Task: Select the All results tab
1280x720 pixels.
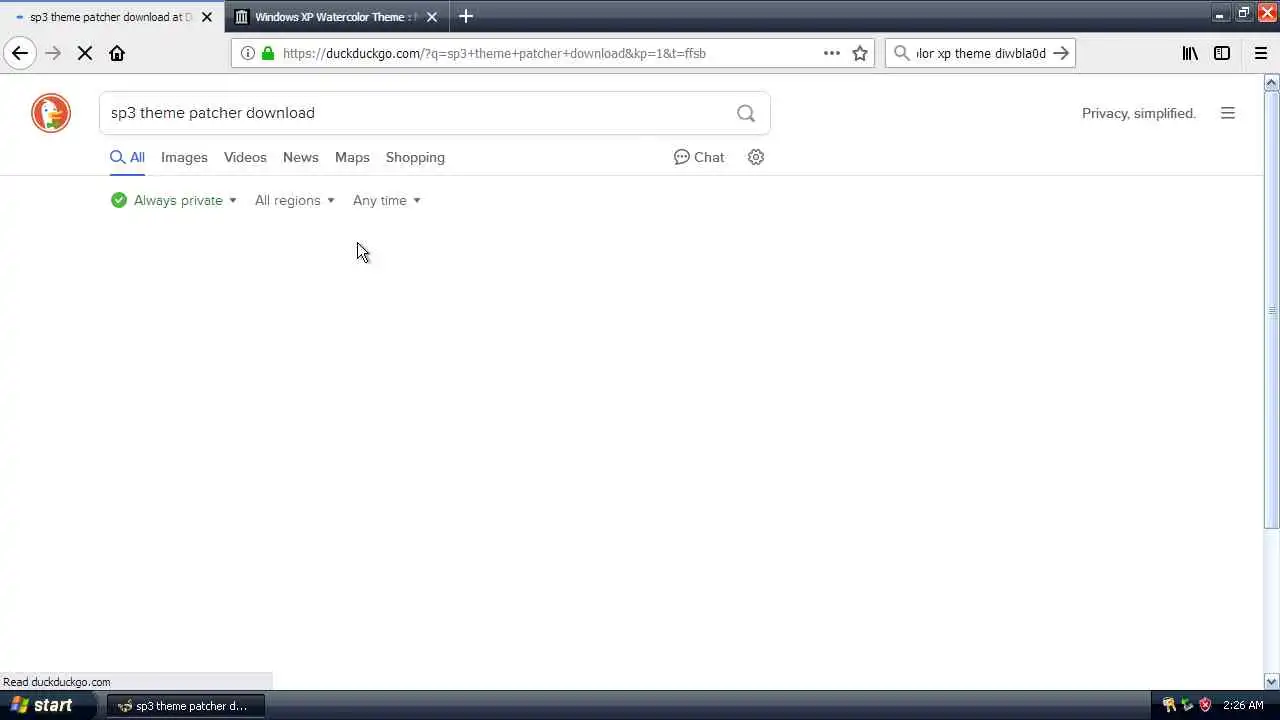Action: 127,157
